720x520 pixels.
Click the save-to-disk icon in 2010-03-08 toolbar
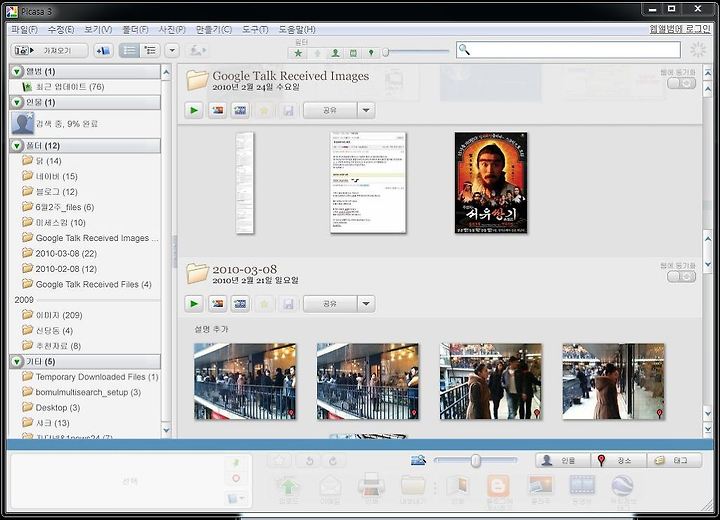[x=288, y=304]
